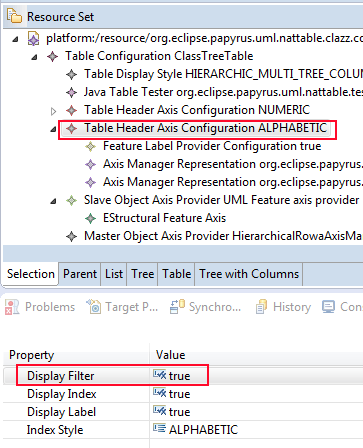Select the EStructural Feature Axis row
363x448 pixels.
tap(164, 218)
